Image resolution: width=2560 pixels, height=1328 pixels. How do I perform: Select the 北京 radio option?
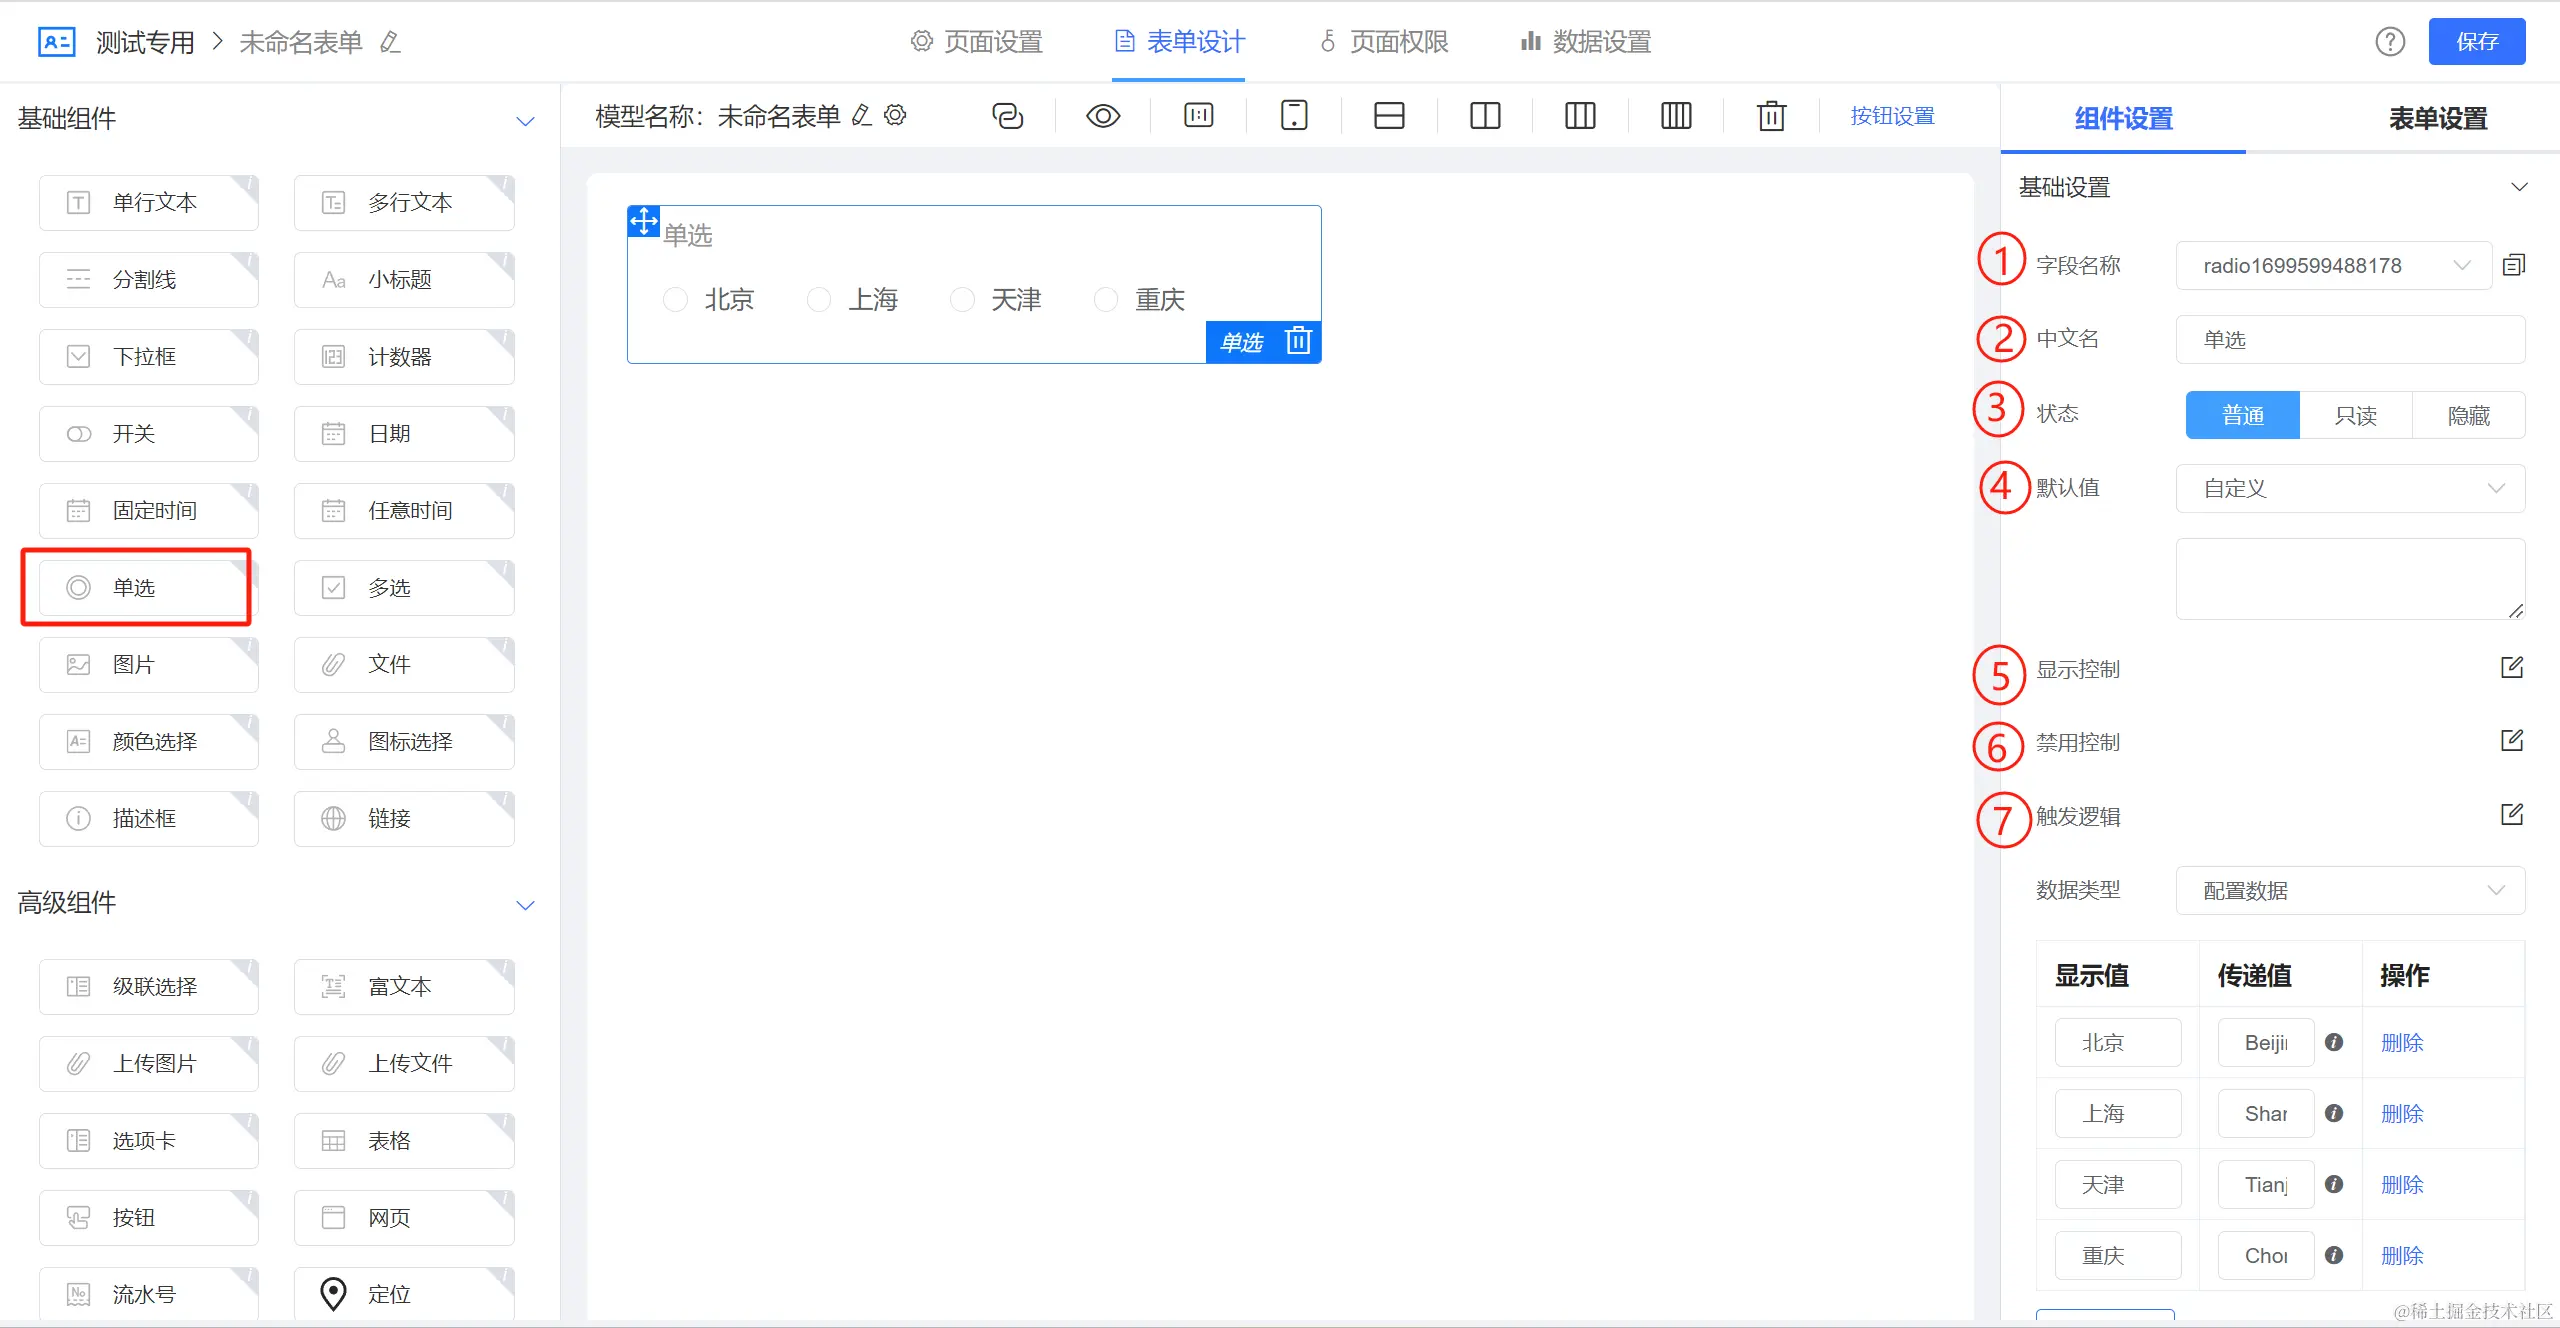coord(676,299)
